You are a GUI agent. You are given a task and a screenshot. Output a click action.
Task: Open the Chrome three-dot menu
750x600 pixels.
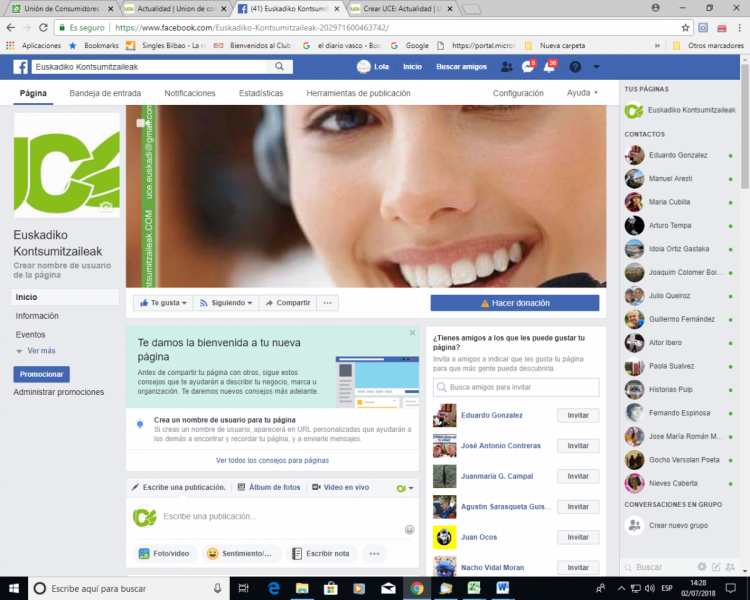[x=739, y=28]
